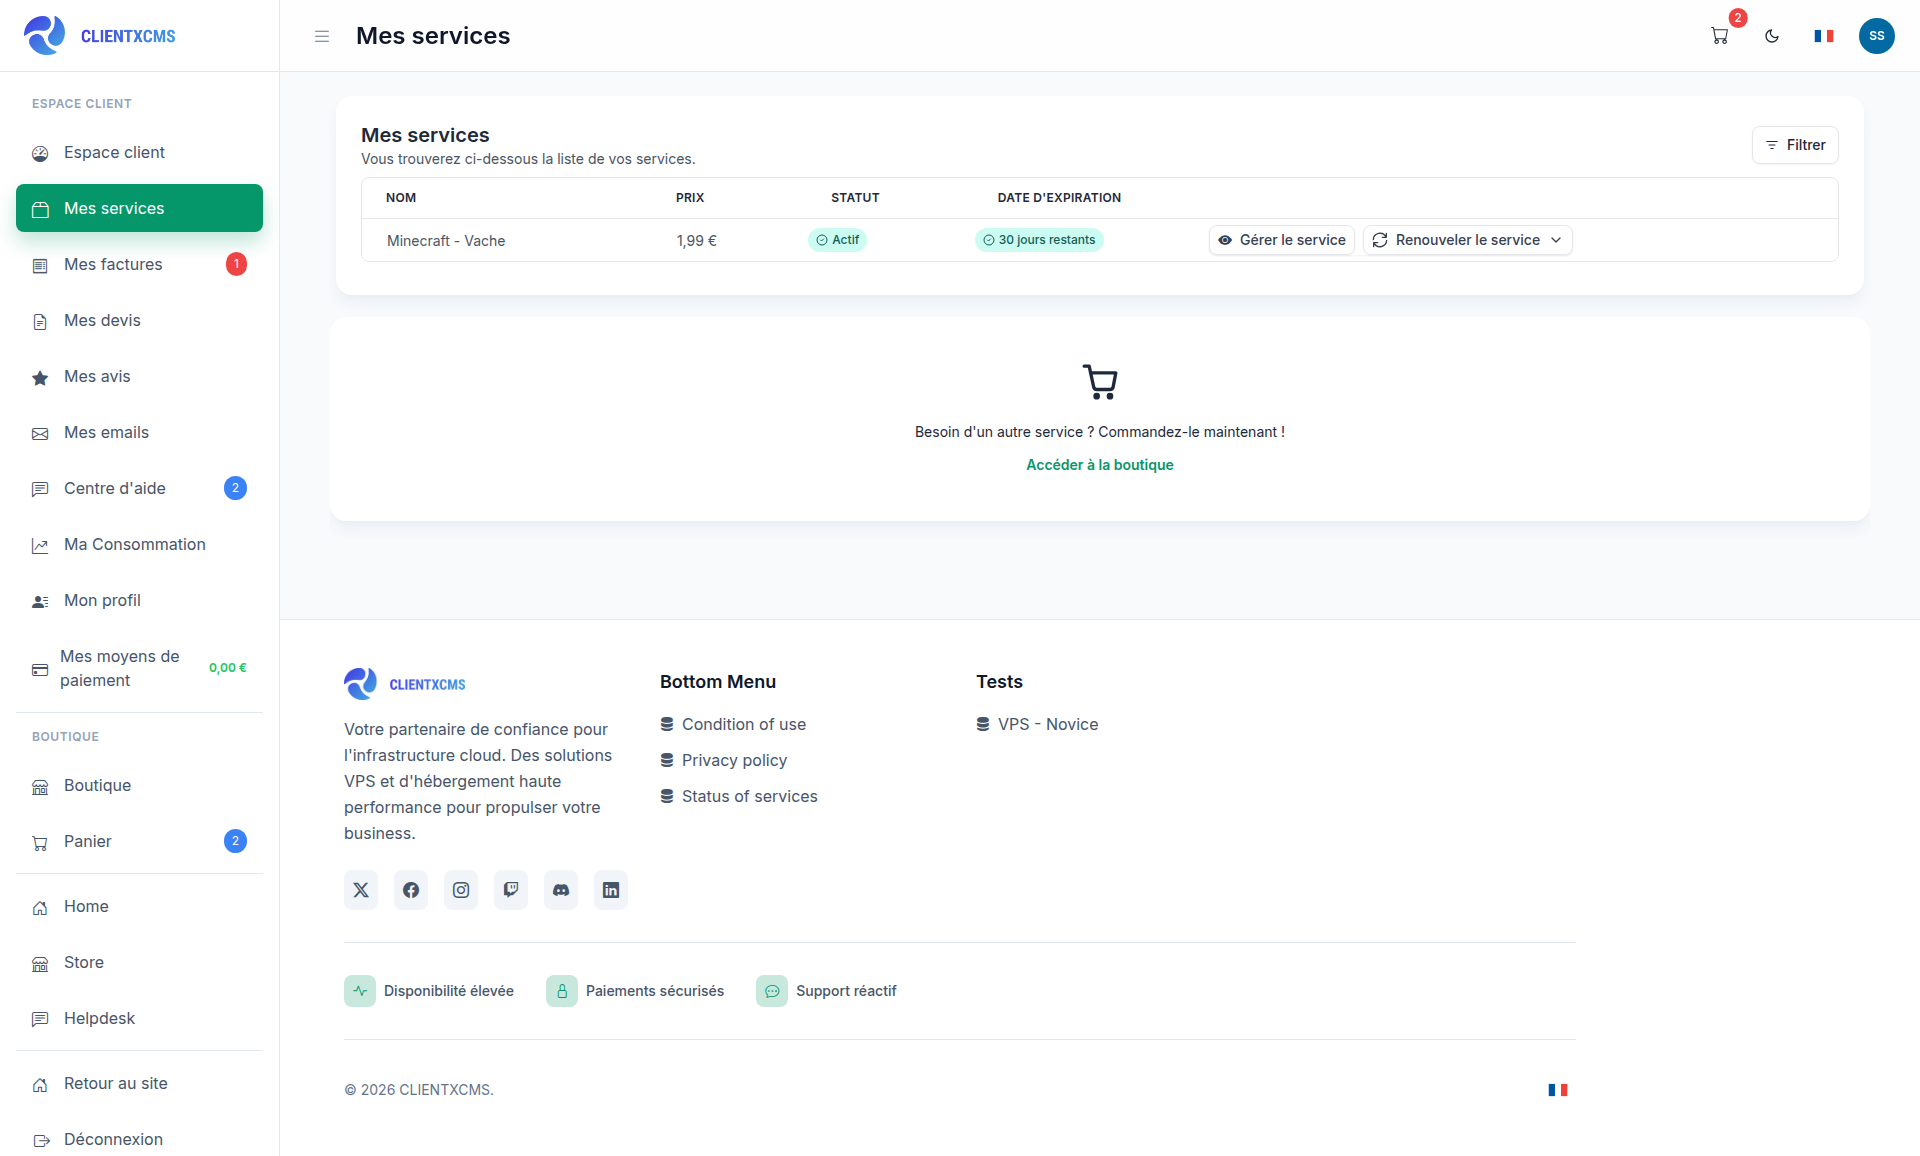Open language selector French flag in header
The width and height of the screenshot is (1920, 1156).
pyautogui.click(x=1824, y=36)
